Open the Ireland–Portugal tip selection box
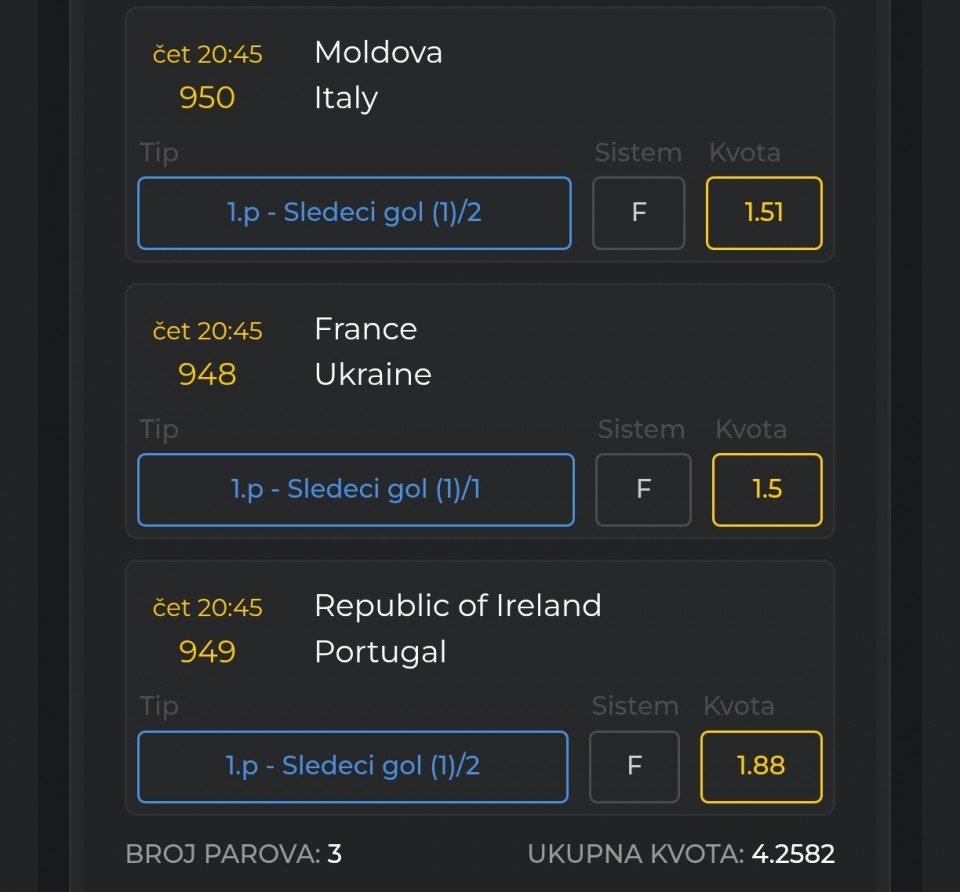Image resolution: width=960 pixels, height=892 pixels. [353, 767]
